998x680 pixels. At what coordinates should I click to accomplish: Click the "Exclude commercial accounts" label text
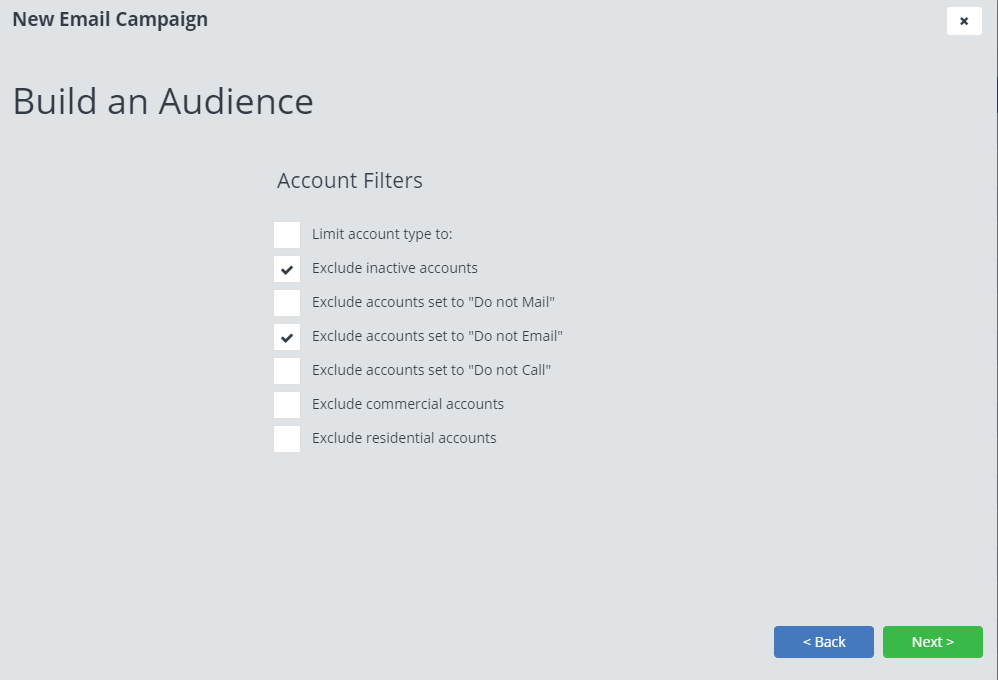tap(407, 404)
